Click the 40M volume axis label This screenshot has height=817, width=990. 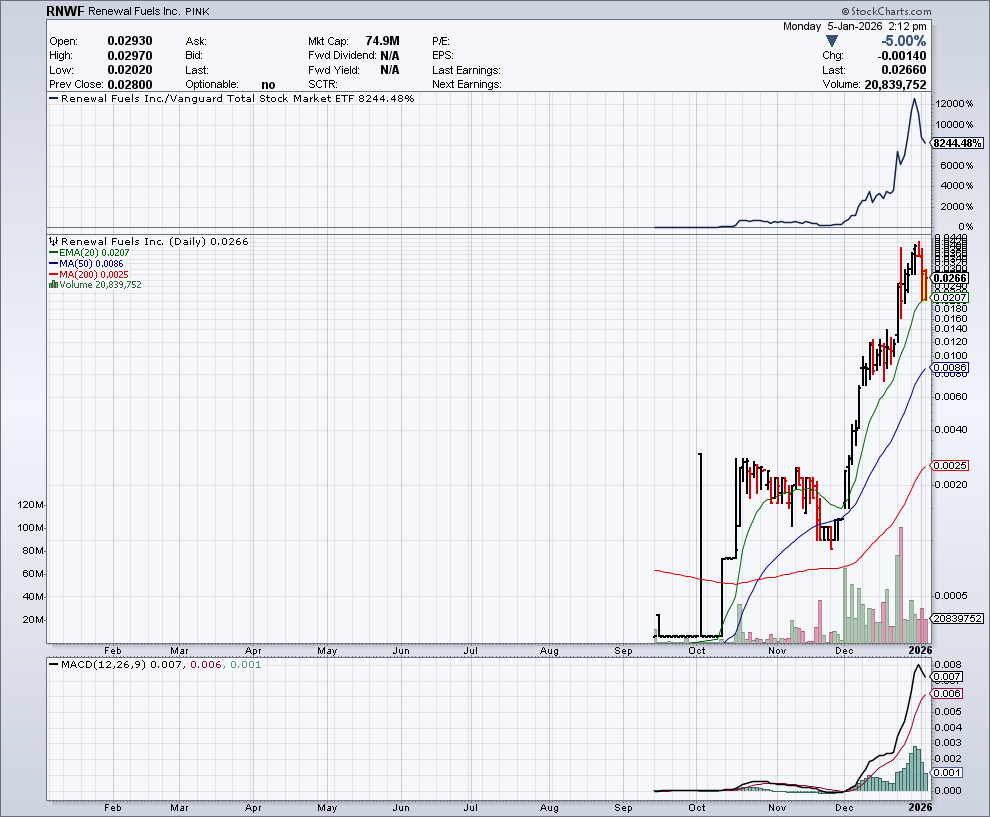[33, 597]
